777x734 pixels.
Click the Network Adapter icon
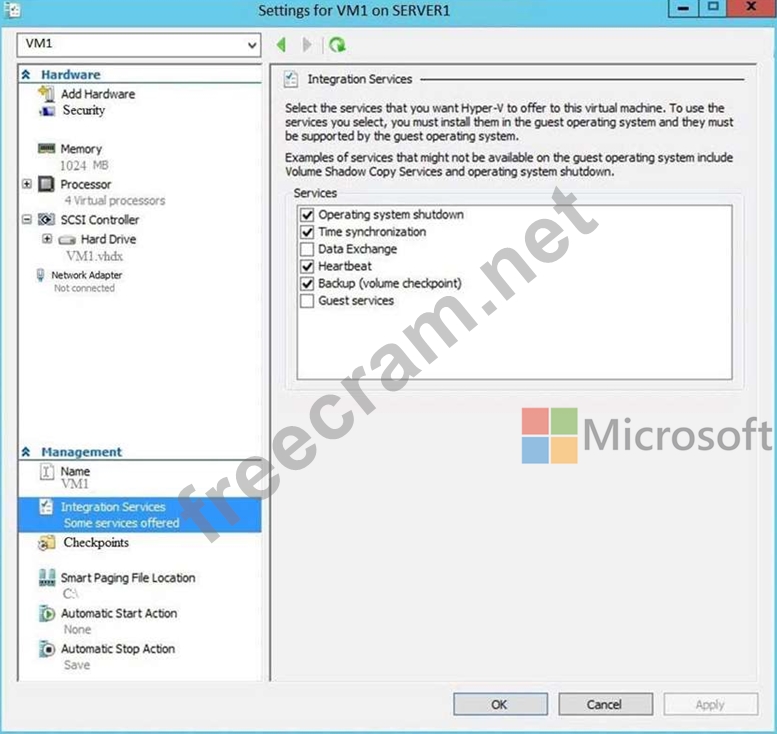(x=40, y=275)
